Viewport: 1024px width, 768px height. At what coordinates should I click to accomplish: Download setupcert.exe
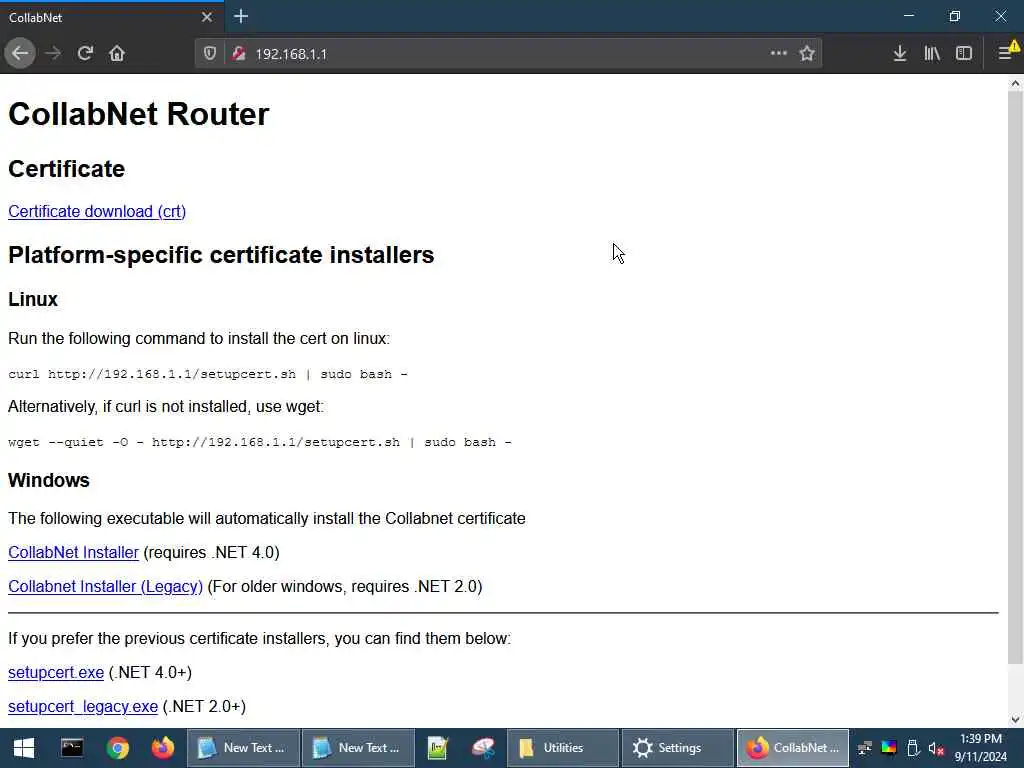point(56,673)
